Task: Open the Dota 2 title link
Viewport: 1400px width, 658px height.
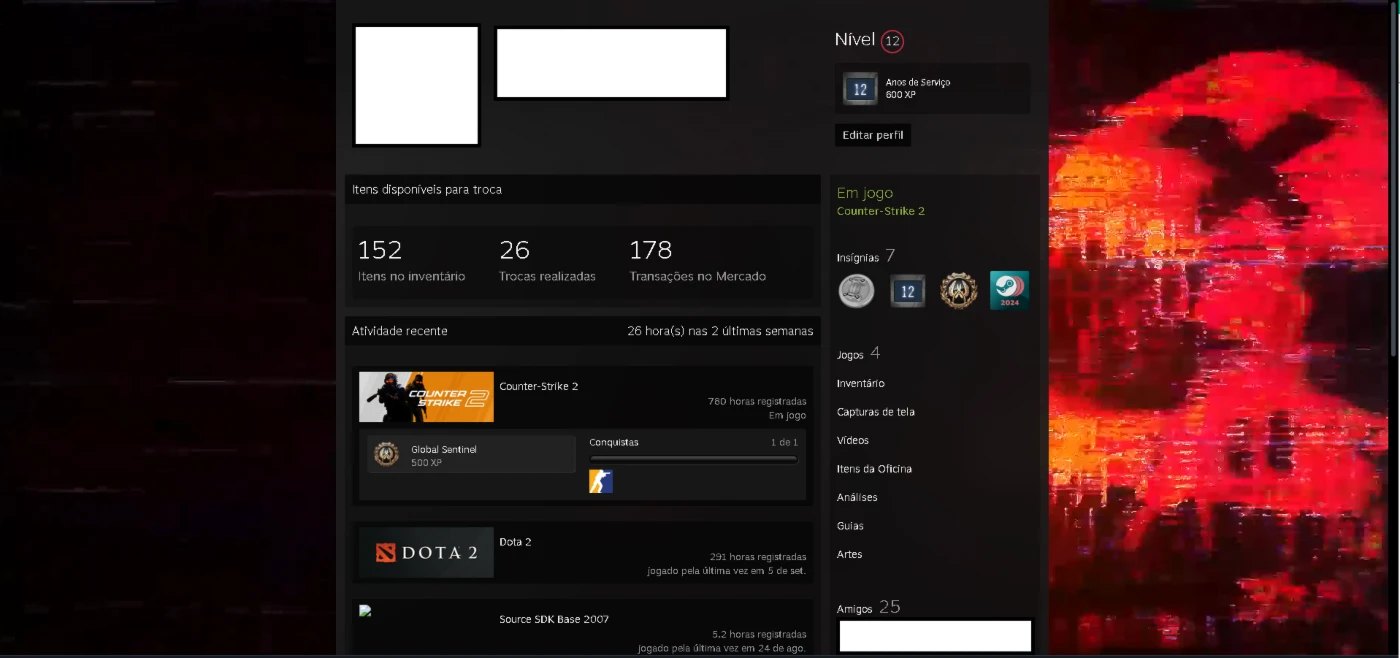Action: click(x=516, y=542)
